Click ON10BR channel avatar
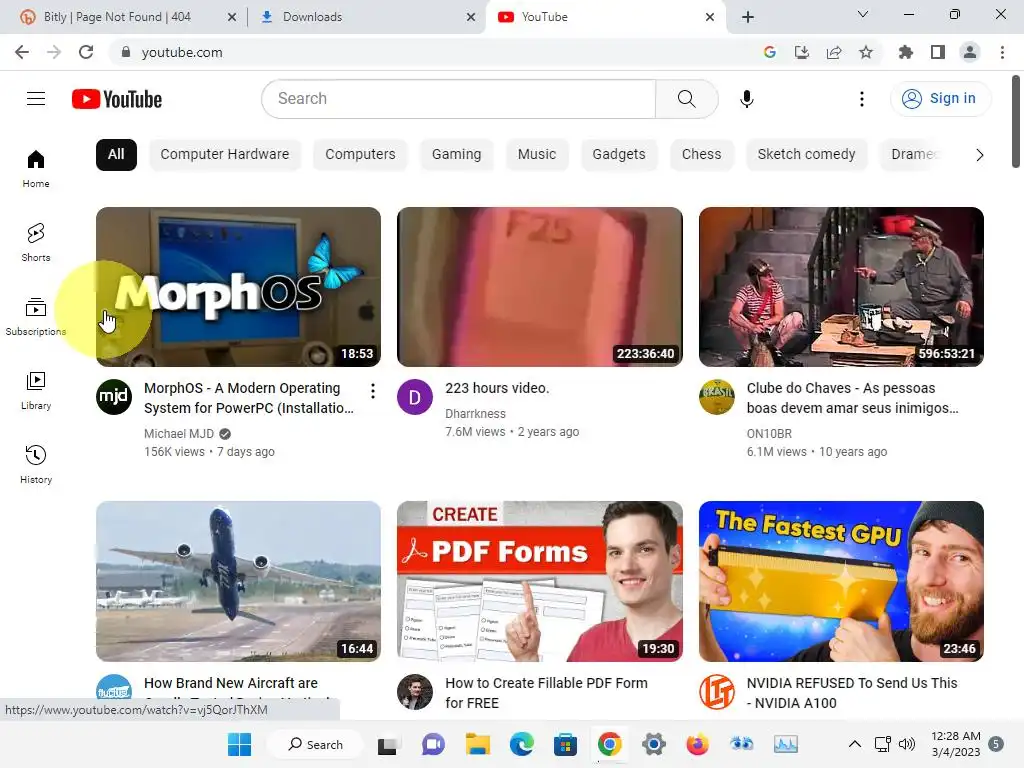This screenshot has width=1024, height=768. point(716,396)
